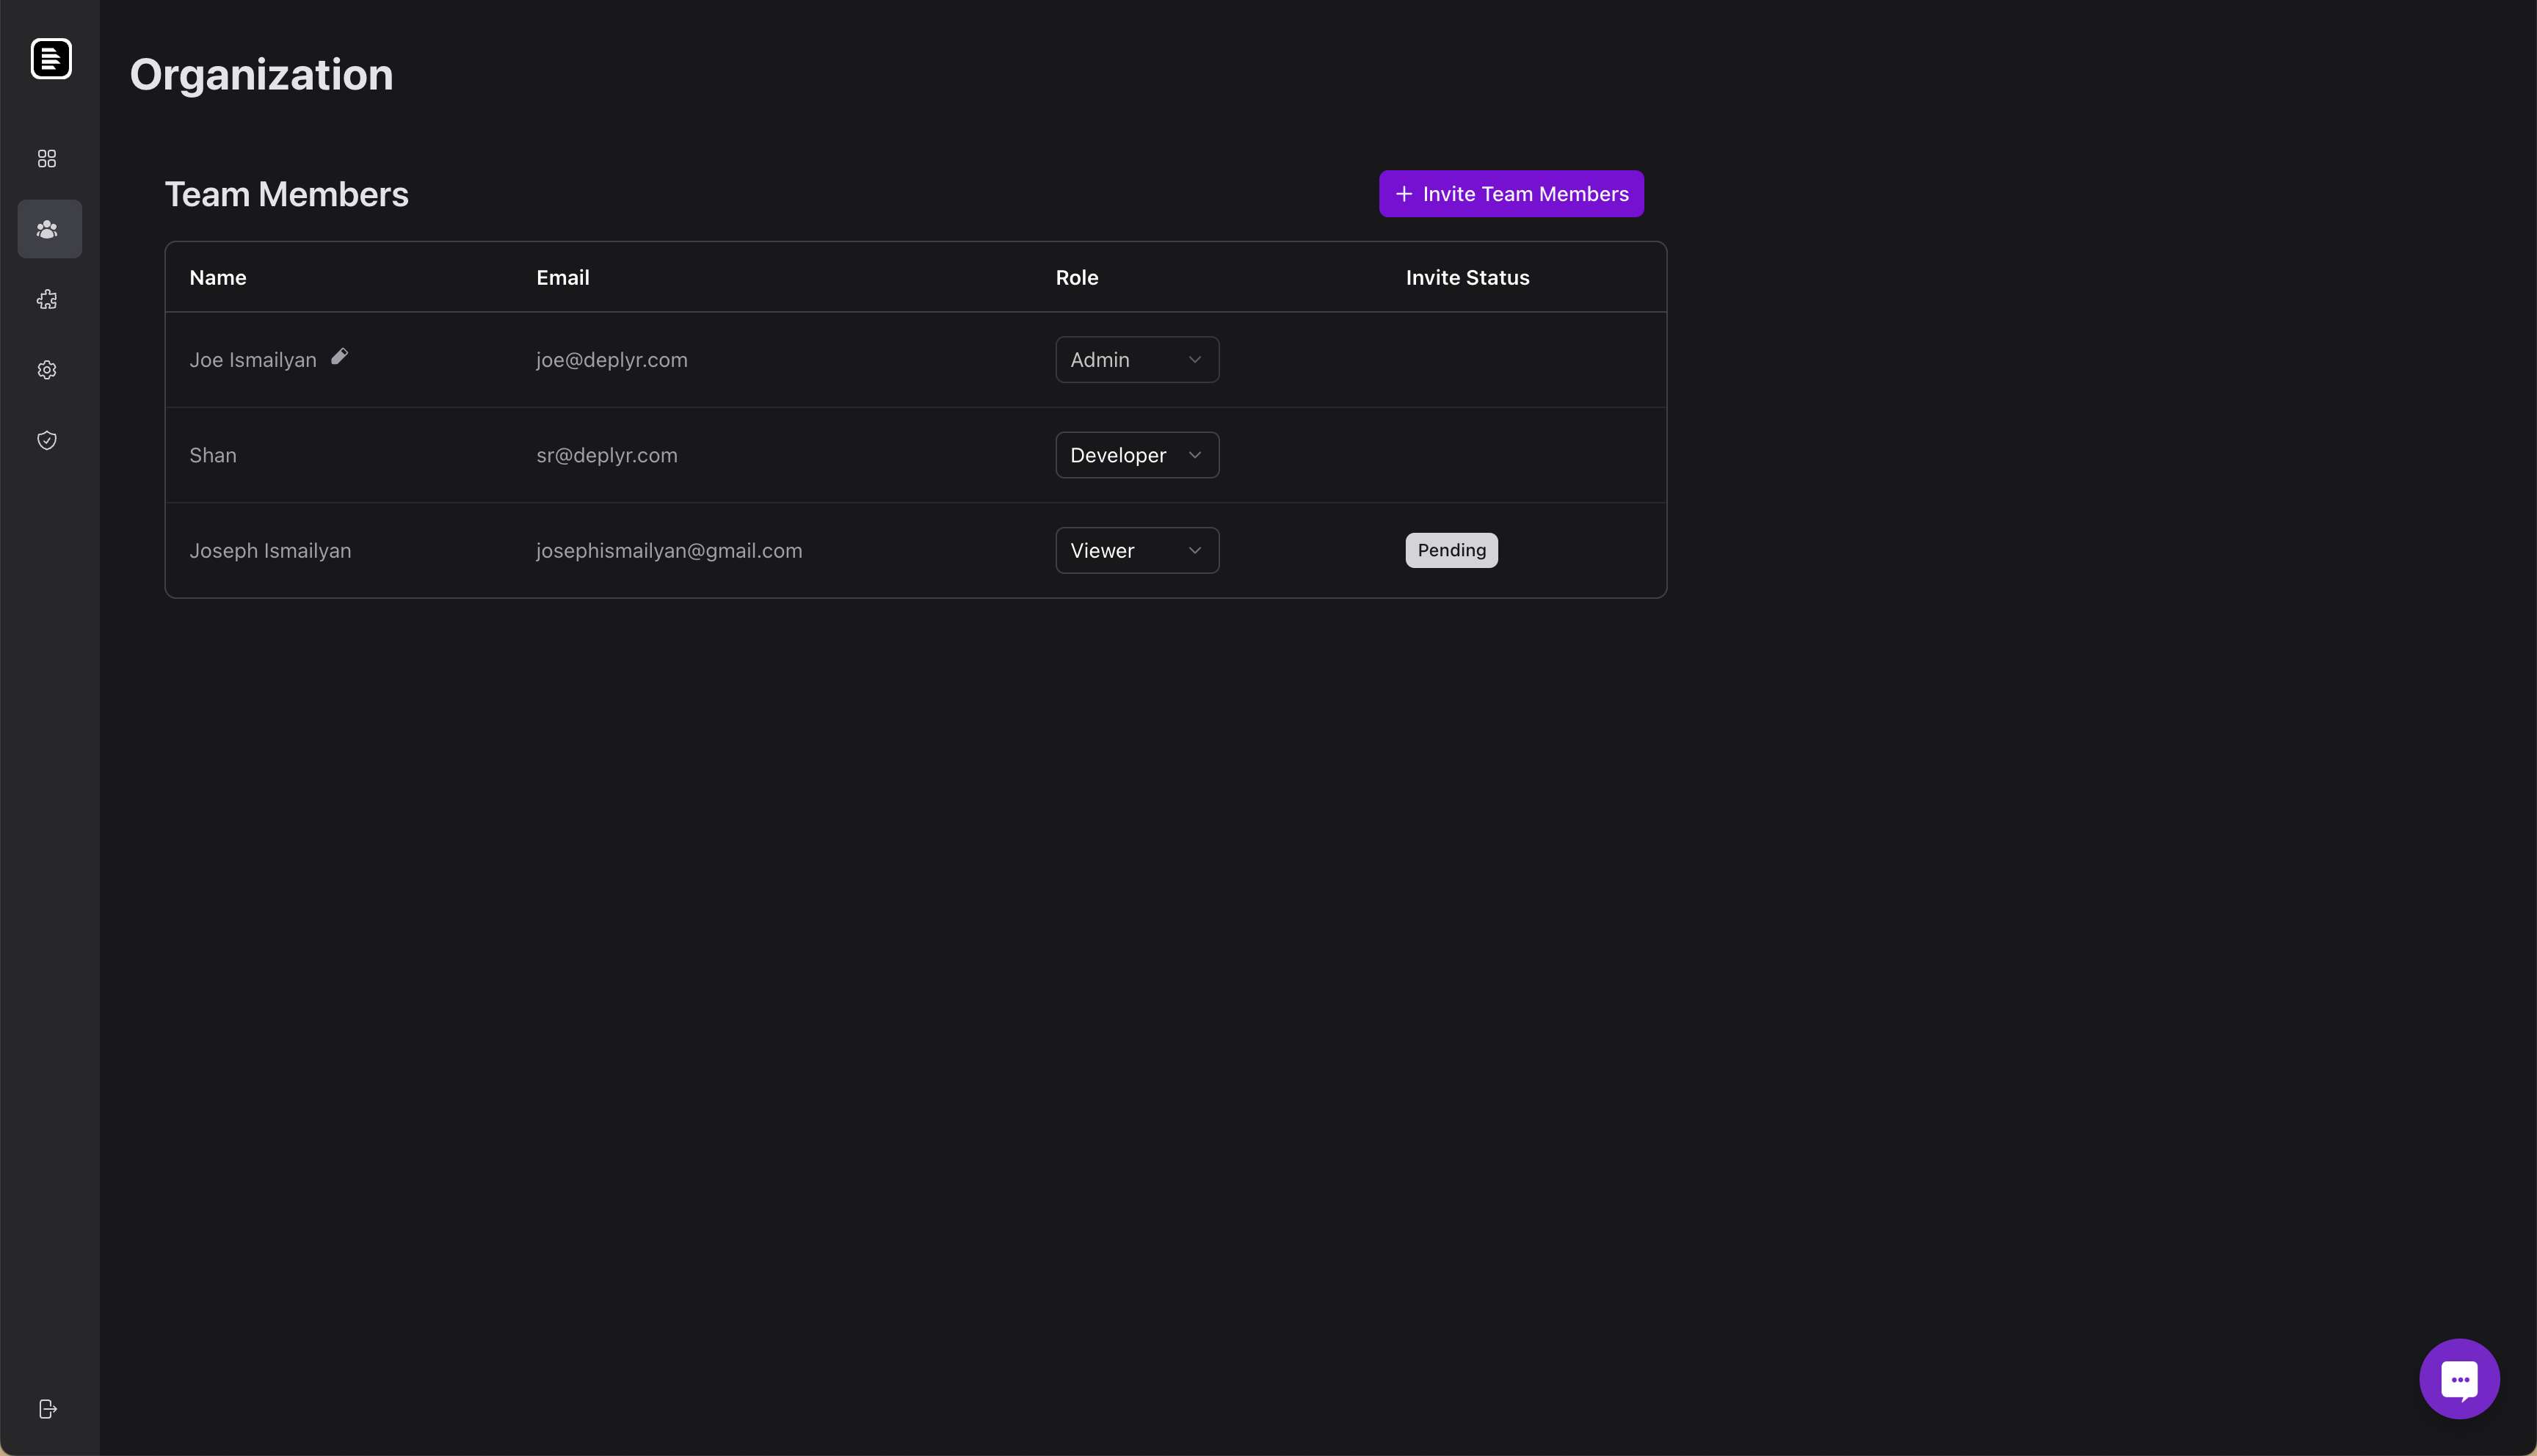Open the integrations puzzle icon

(47, 300)
